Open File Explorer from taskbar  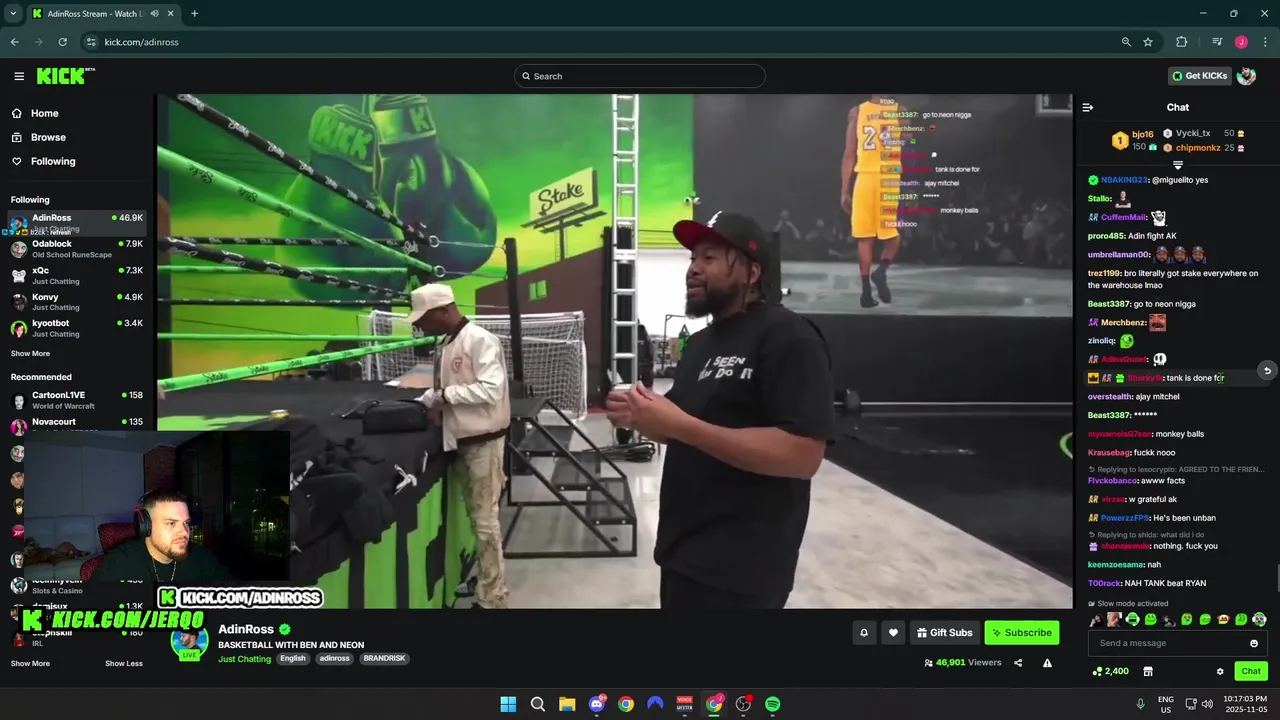[567, 704]
